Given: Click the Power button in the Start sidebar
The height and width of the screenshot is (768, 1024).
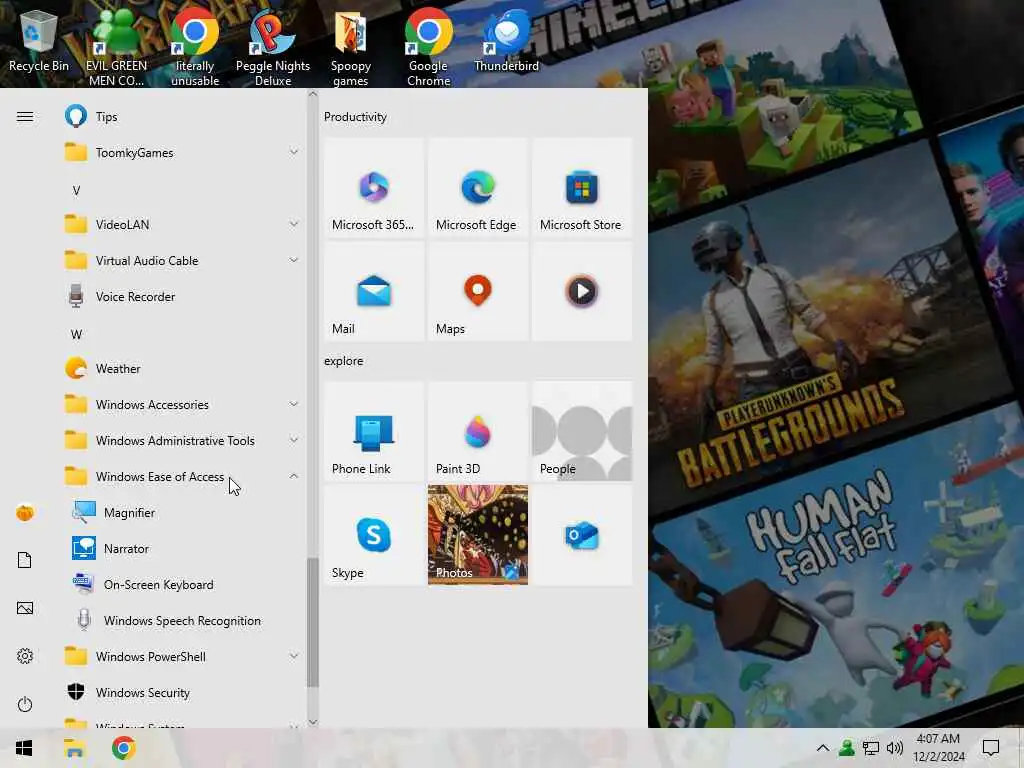Looking at the screenshot, I should (25, 704).
